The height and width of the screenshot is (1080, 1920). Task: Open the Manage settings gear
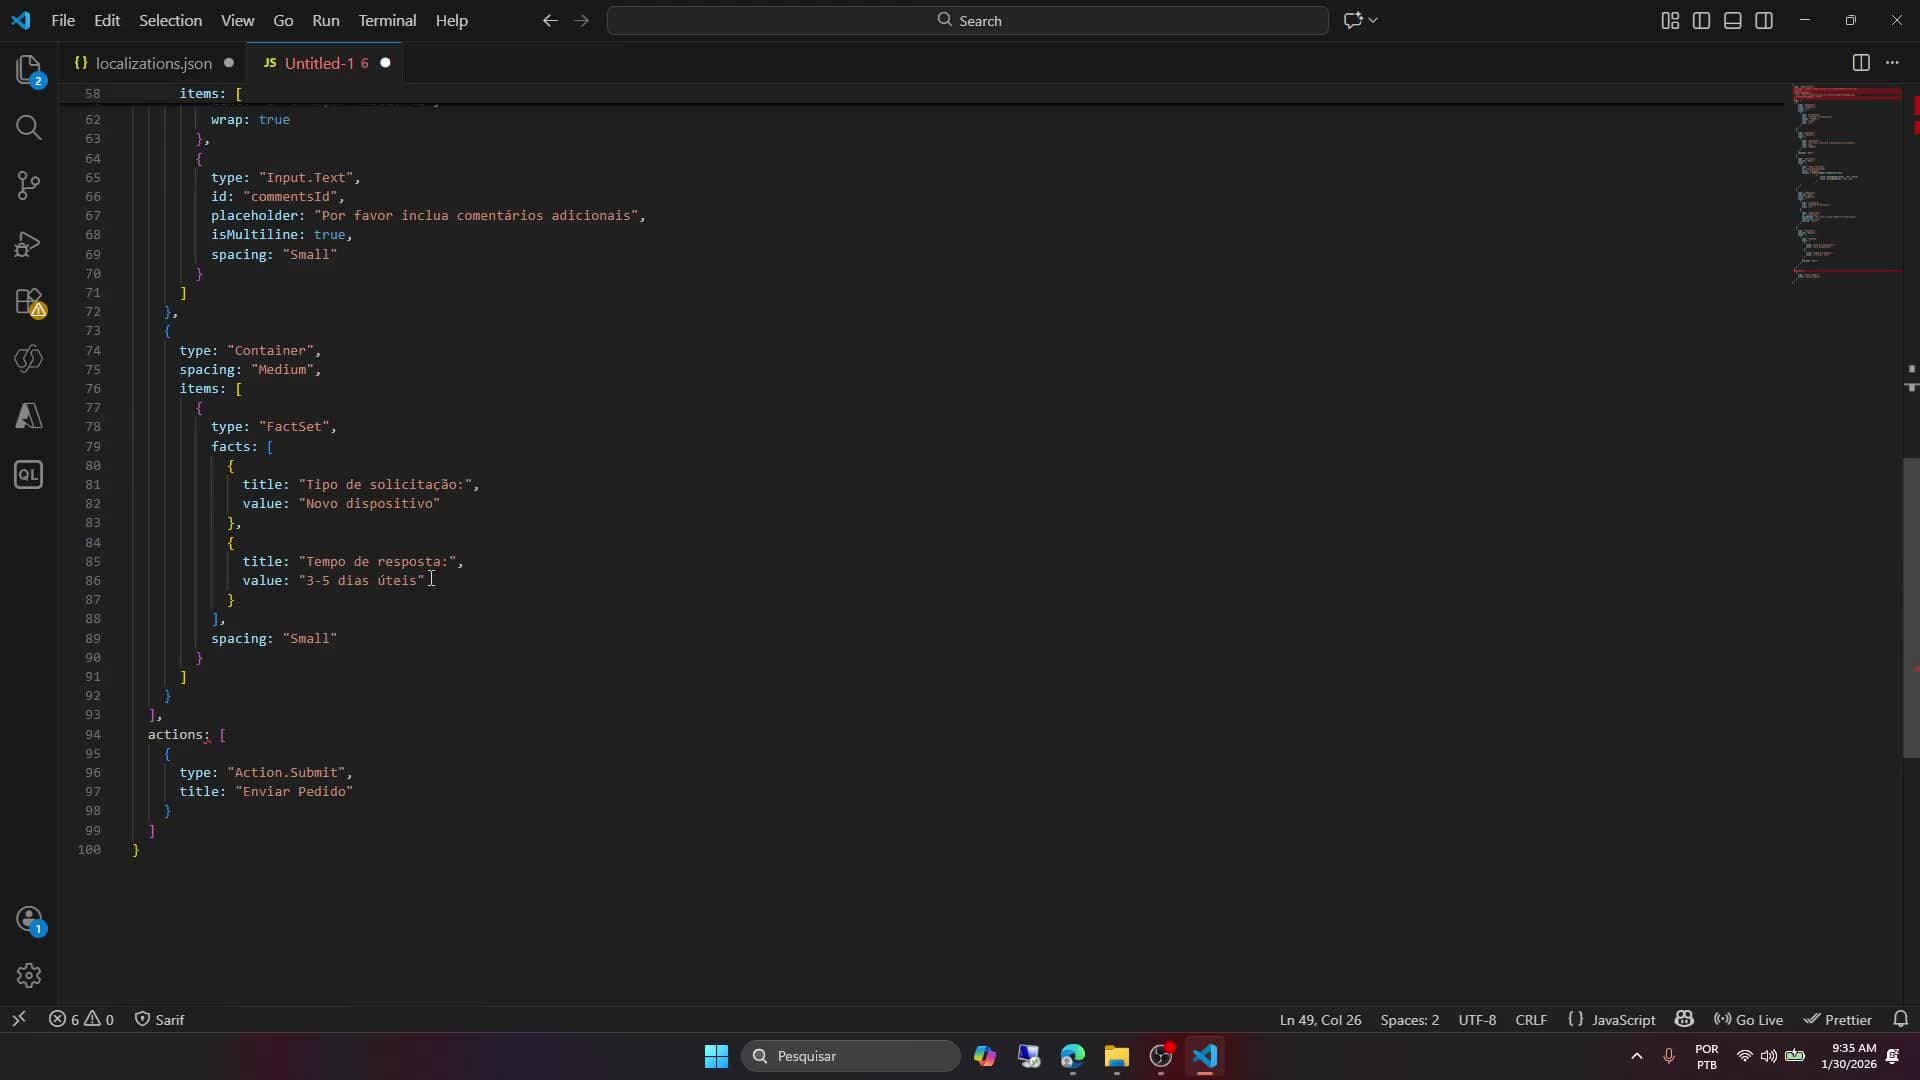coord(28,975)
